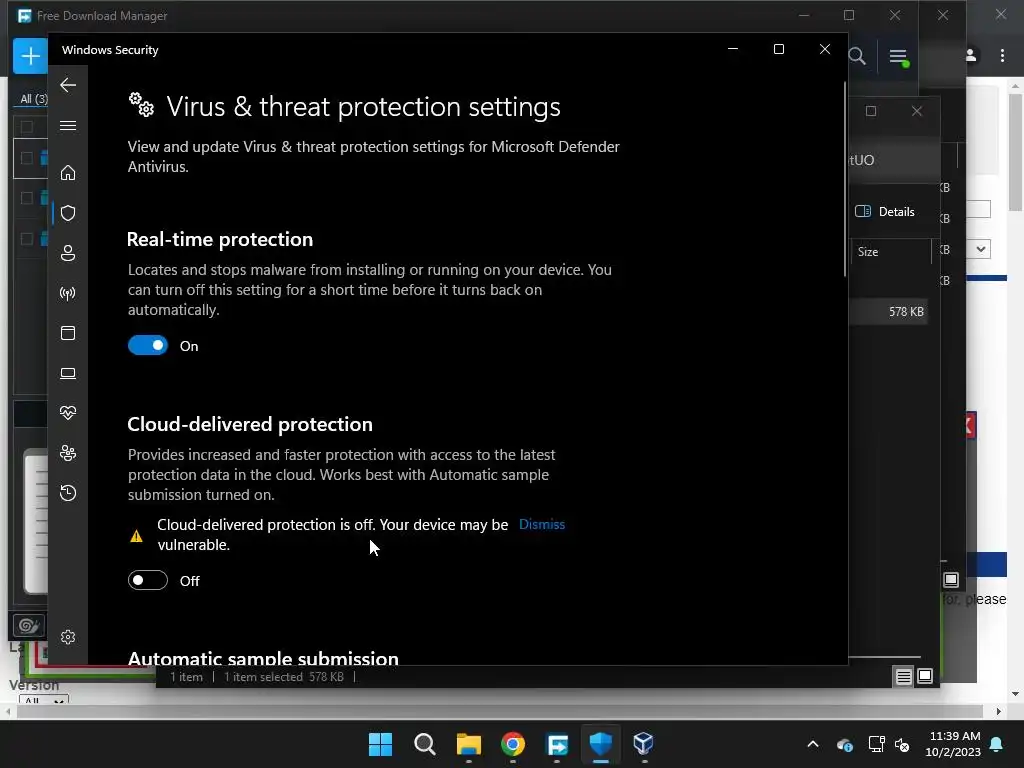Open the Windows Start menu

coord(380,744)
